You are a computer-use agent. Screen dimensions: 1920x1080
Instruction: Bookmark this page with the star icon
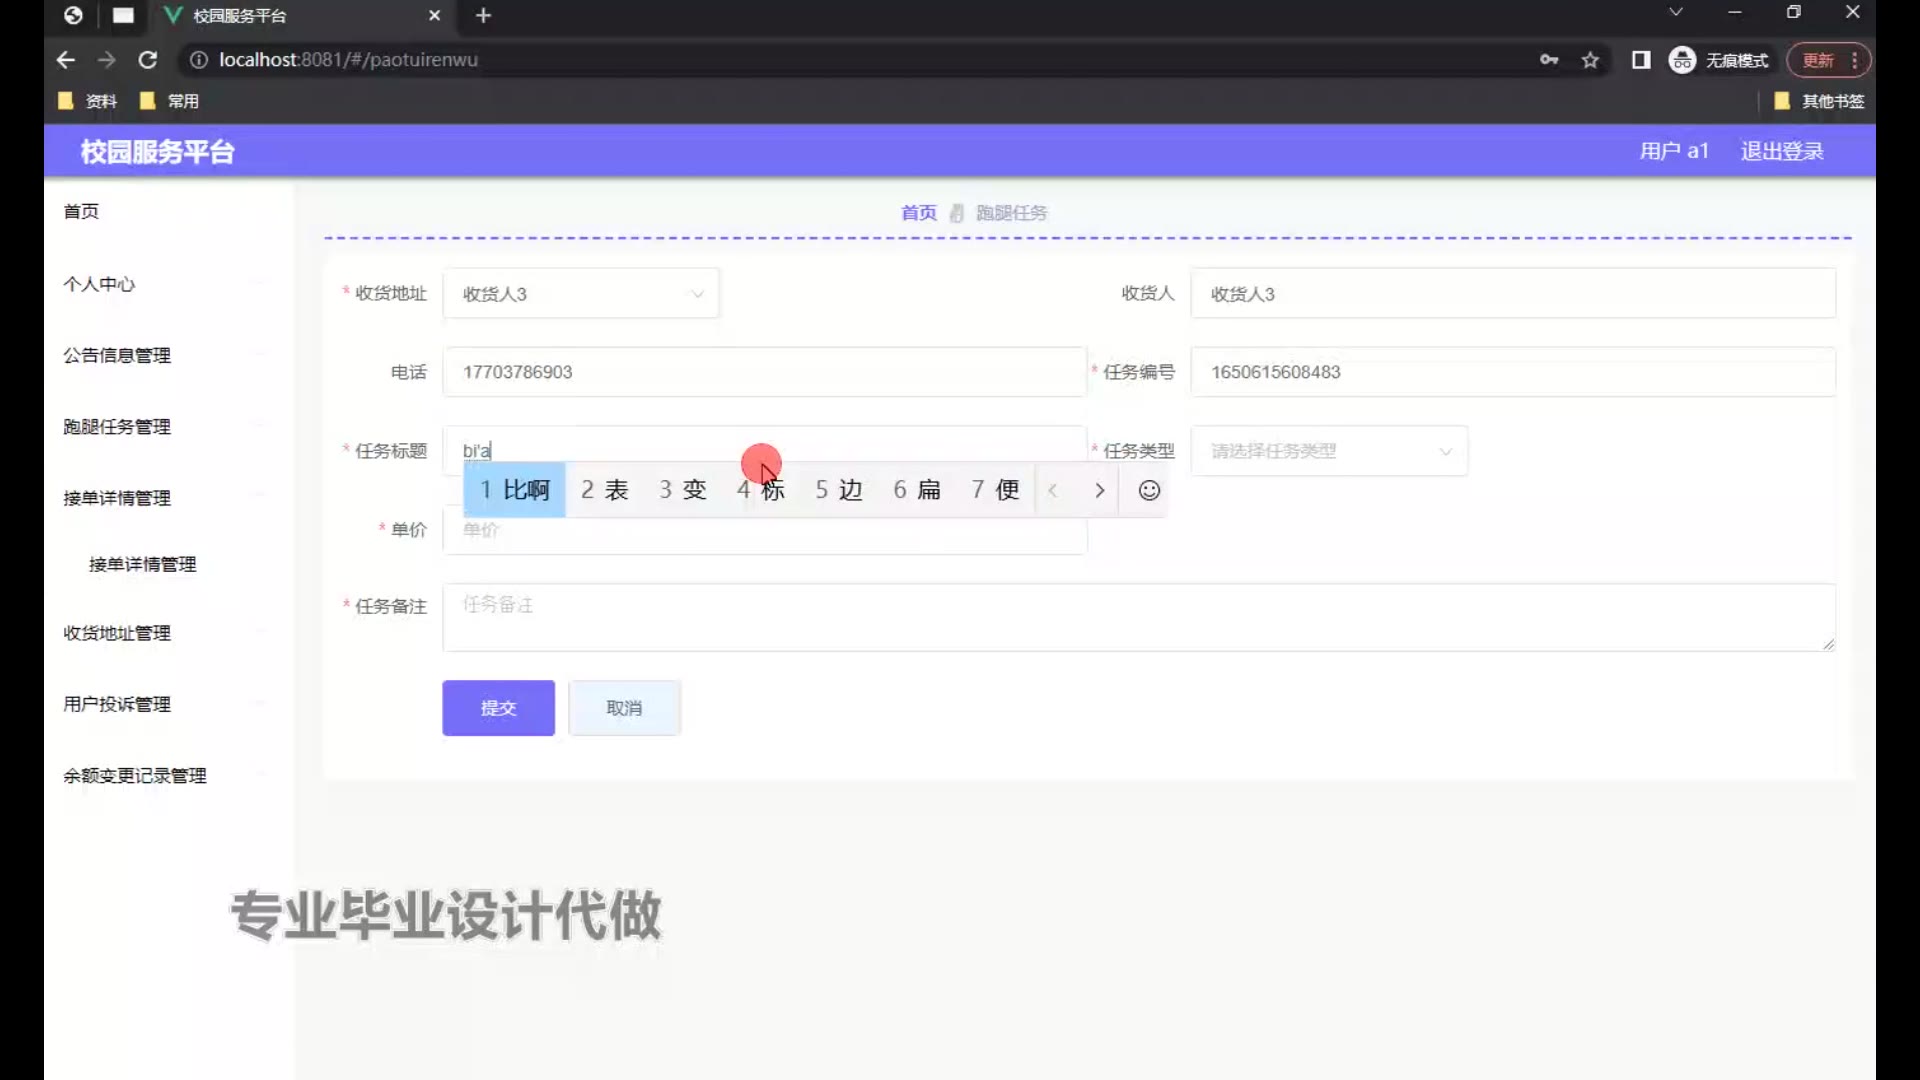click(x=1590, y=60)
